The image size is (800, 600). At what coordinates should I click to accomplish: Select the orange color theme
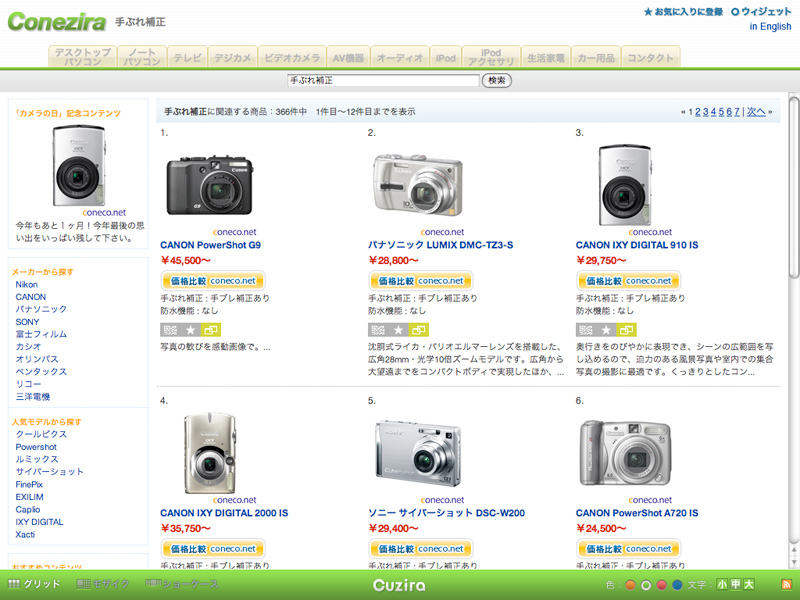[x=630, y=585]
